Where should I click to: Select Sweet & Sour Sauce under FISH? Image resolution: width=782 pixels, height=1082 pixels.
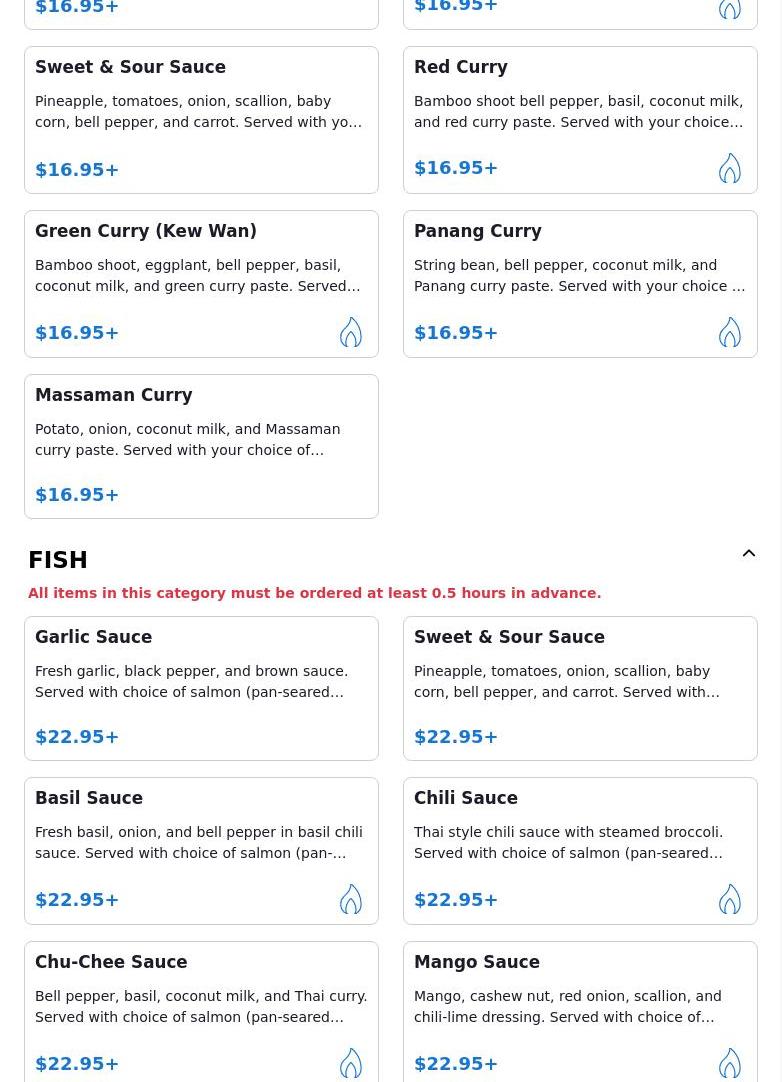tap(580, 689)
